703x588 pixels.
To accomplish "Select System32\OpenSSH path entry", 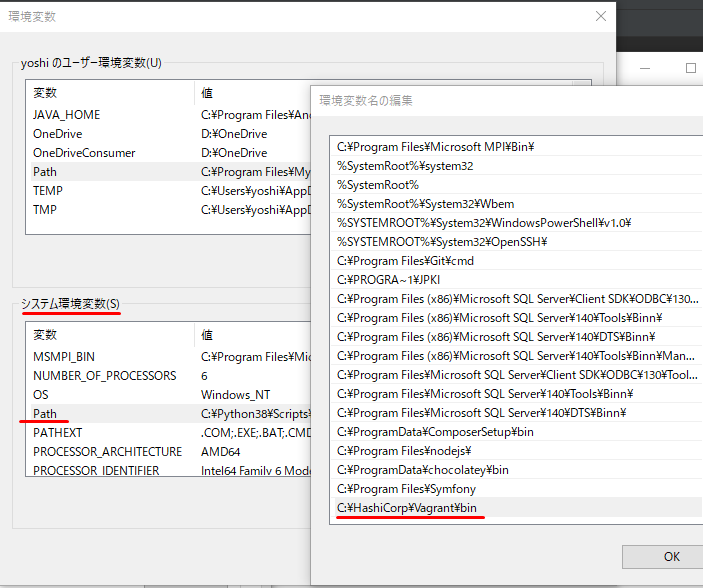I will coord(518,242).
